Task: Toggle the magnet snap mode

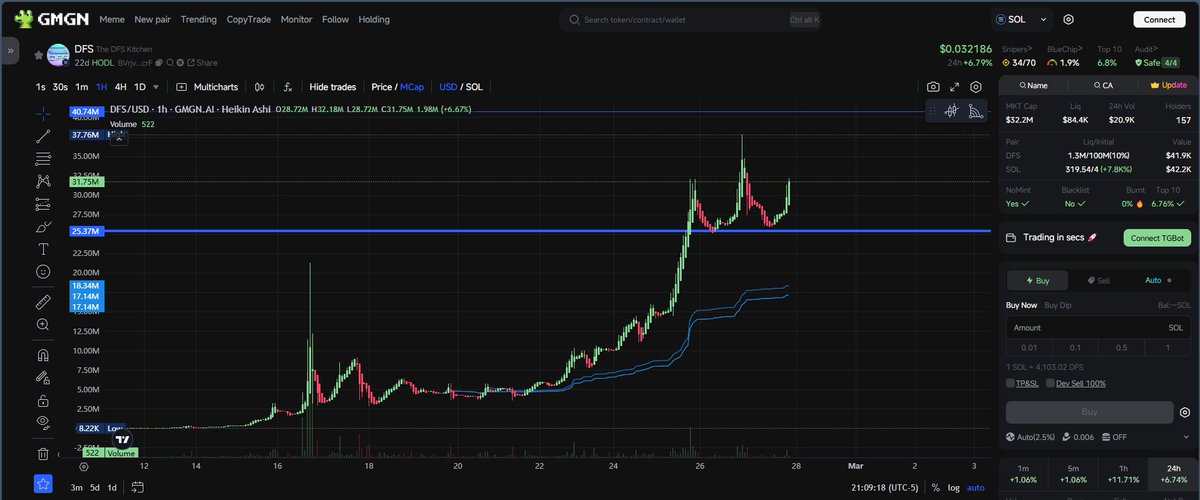Action: pyautogui.click(x=43, y=354)
